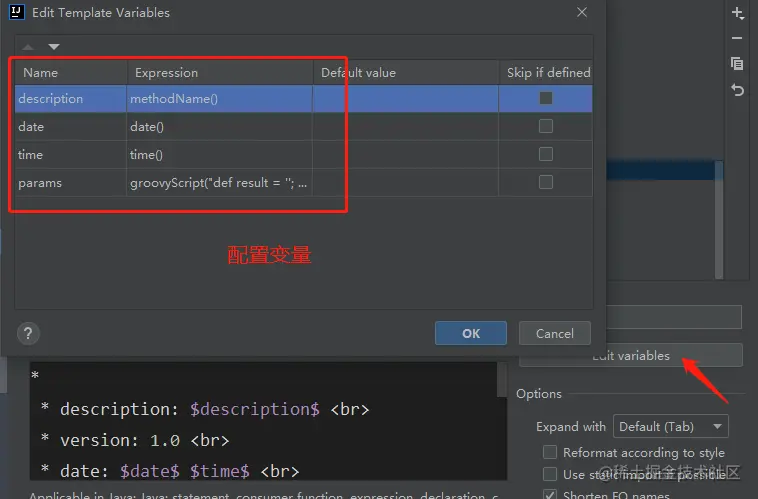Toggle Skip if defined for description row
This screenshot has width=758, height=499.
point(546,98)
